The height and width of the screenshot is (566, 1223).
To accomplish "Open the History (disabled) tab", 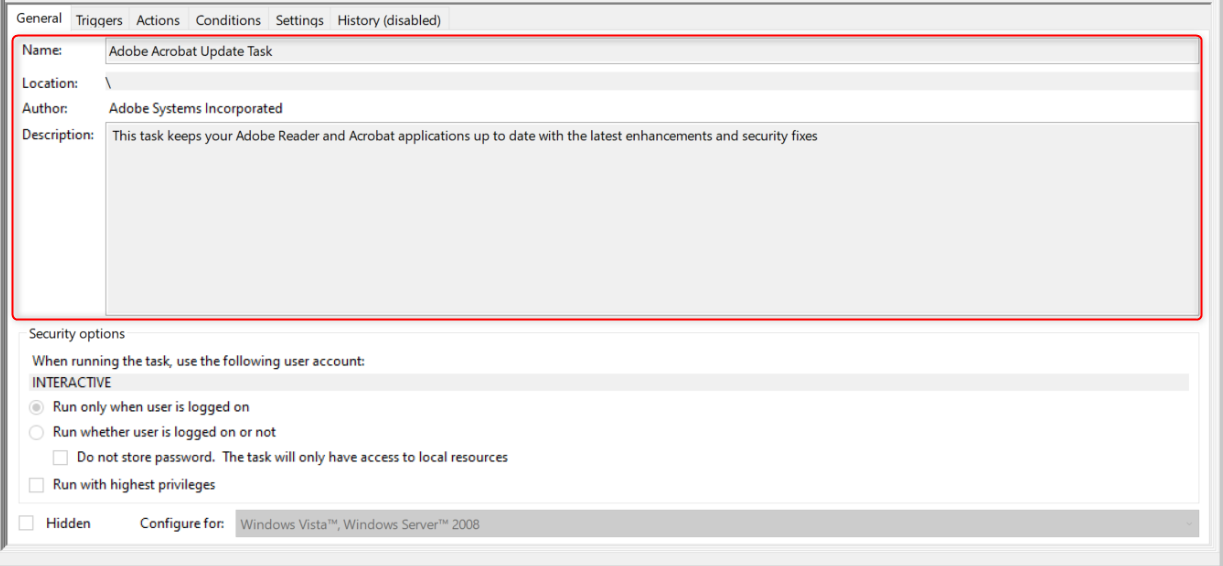I will (x=389, y=20).
